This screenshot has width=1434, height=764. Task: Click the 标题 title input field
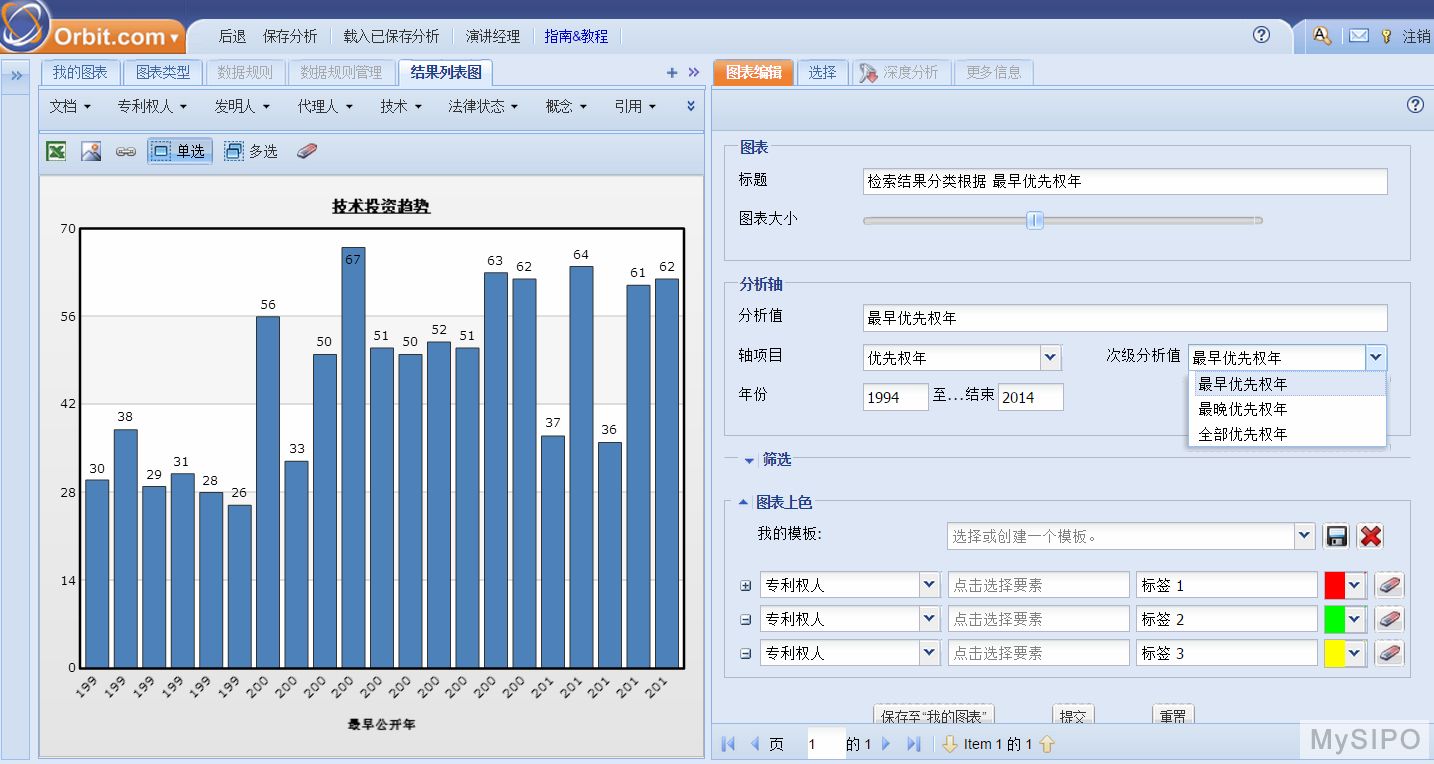point(1124,181)
